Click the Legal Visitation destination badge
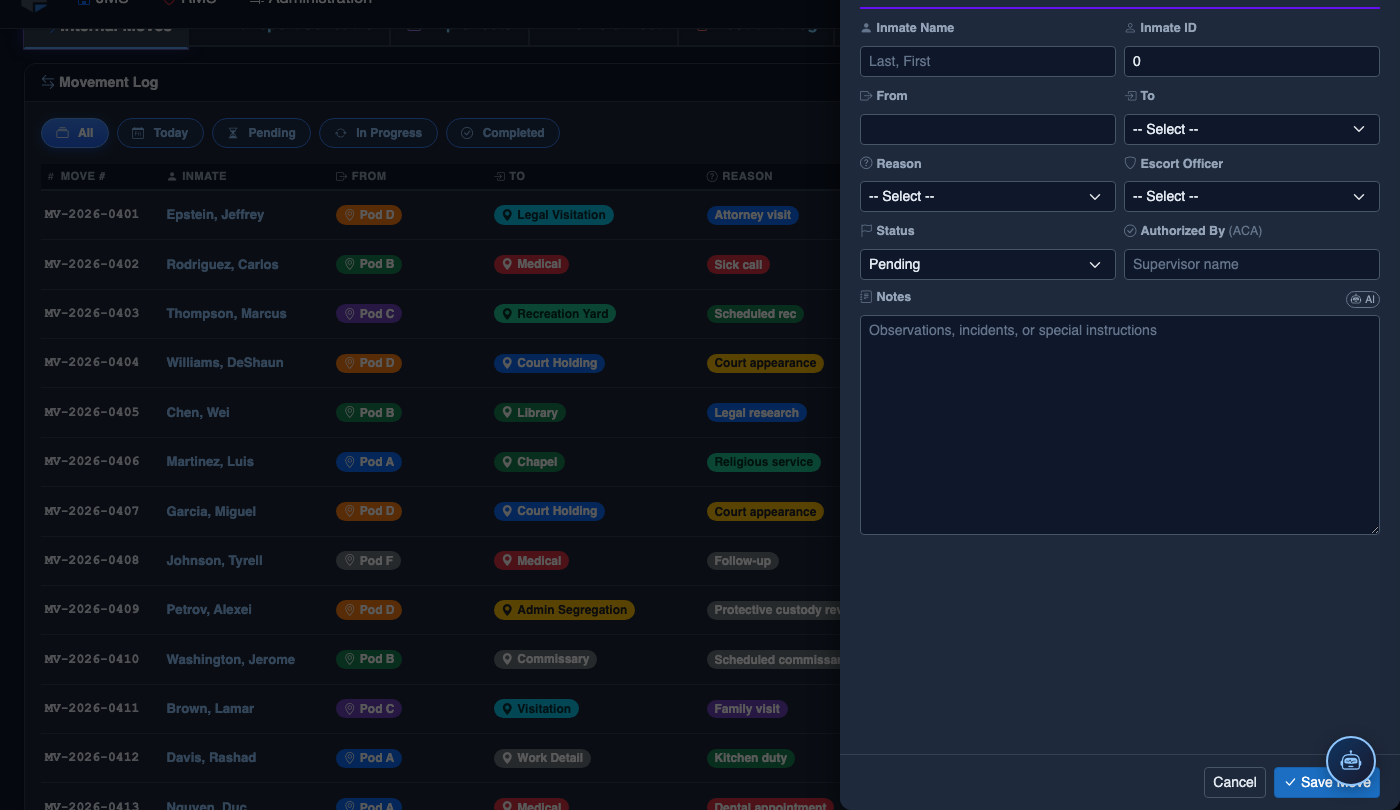Screen dimensions: 1400x810 (553, 215)
